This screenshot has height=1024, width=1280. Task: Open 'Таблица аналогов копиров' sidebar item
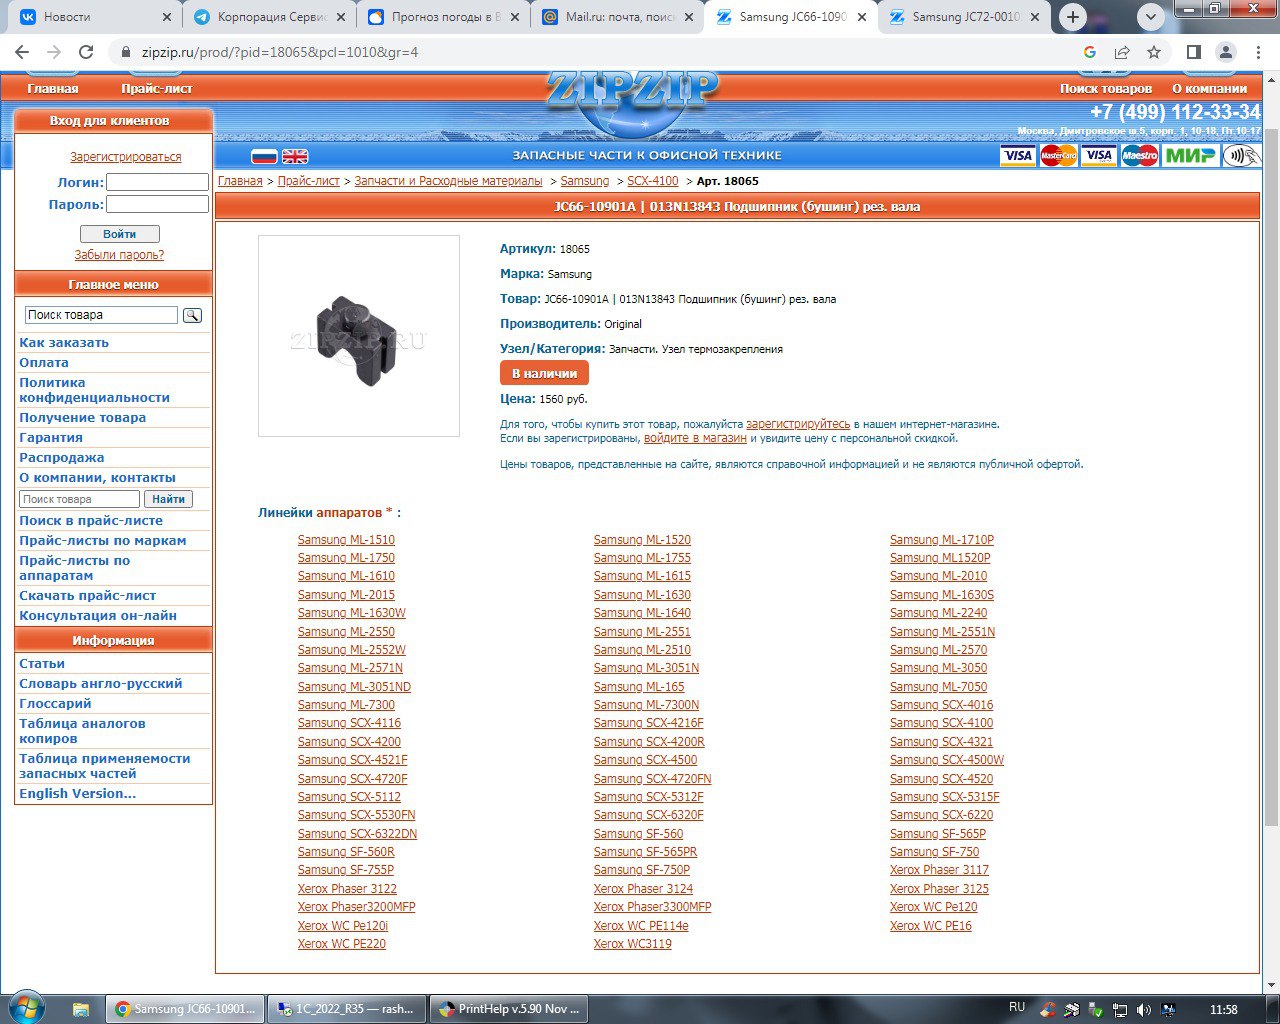click(x=82, y=731)
